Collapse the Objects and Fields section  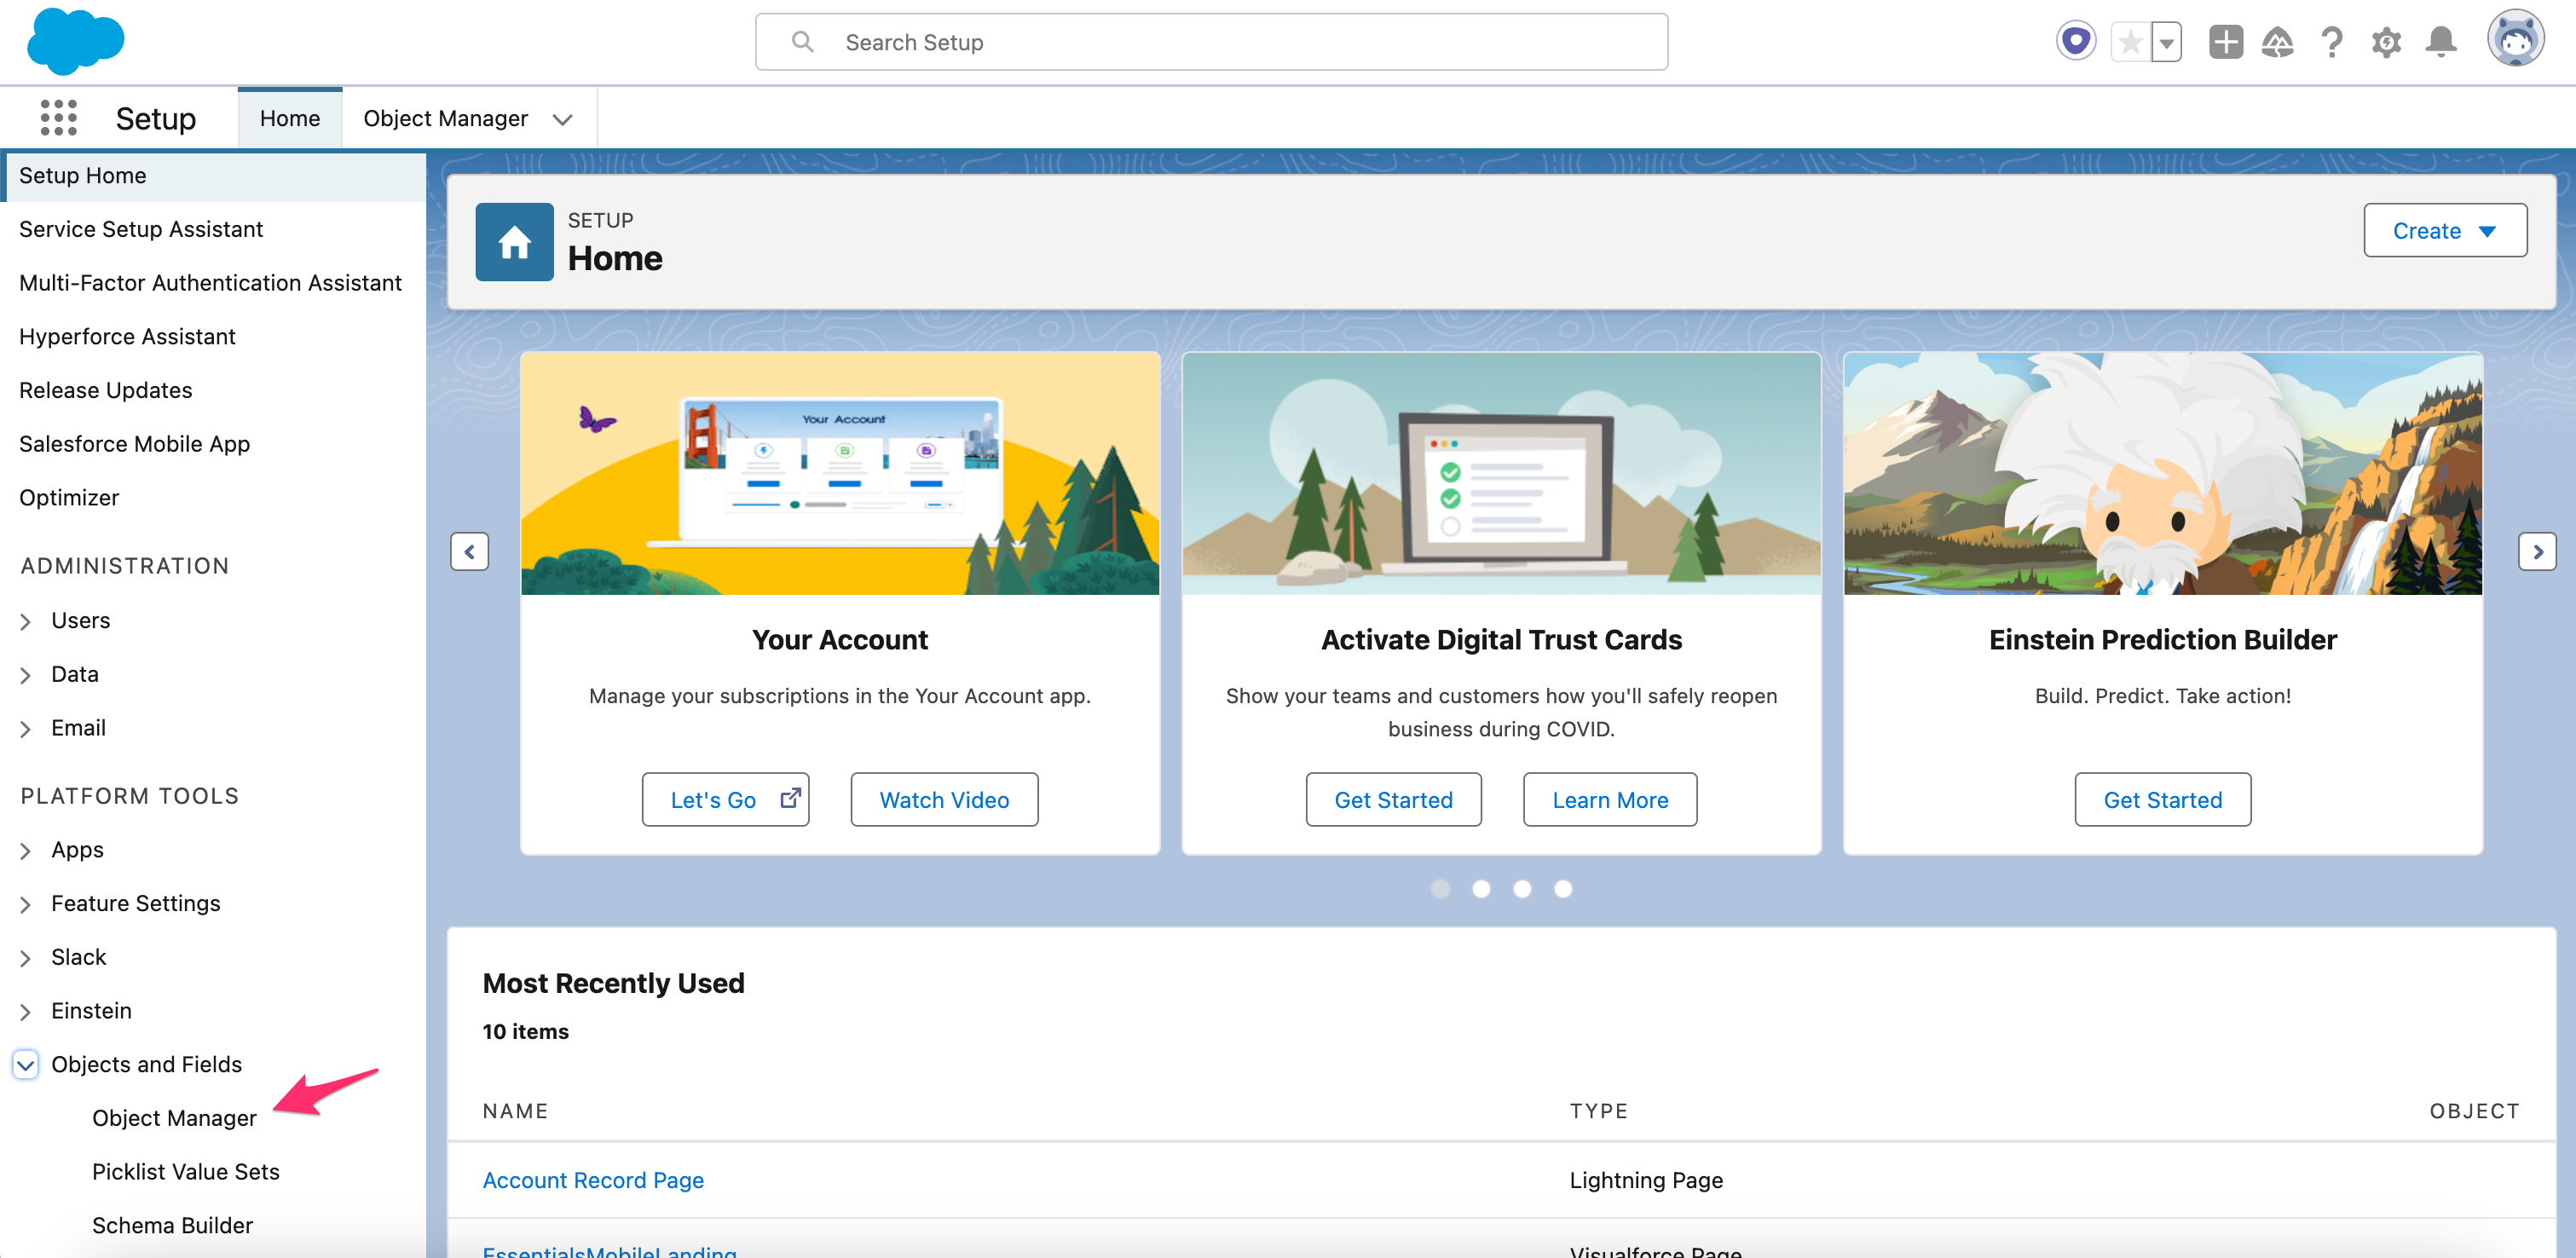click(x=25, y=1064)
